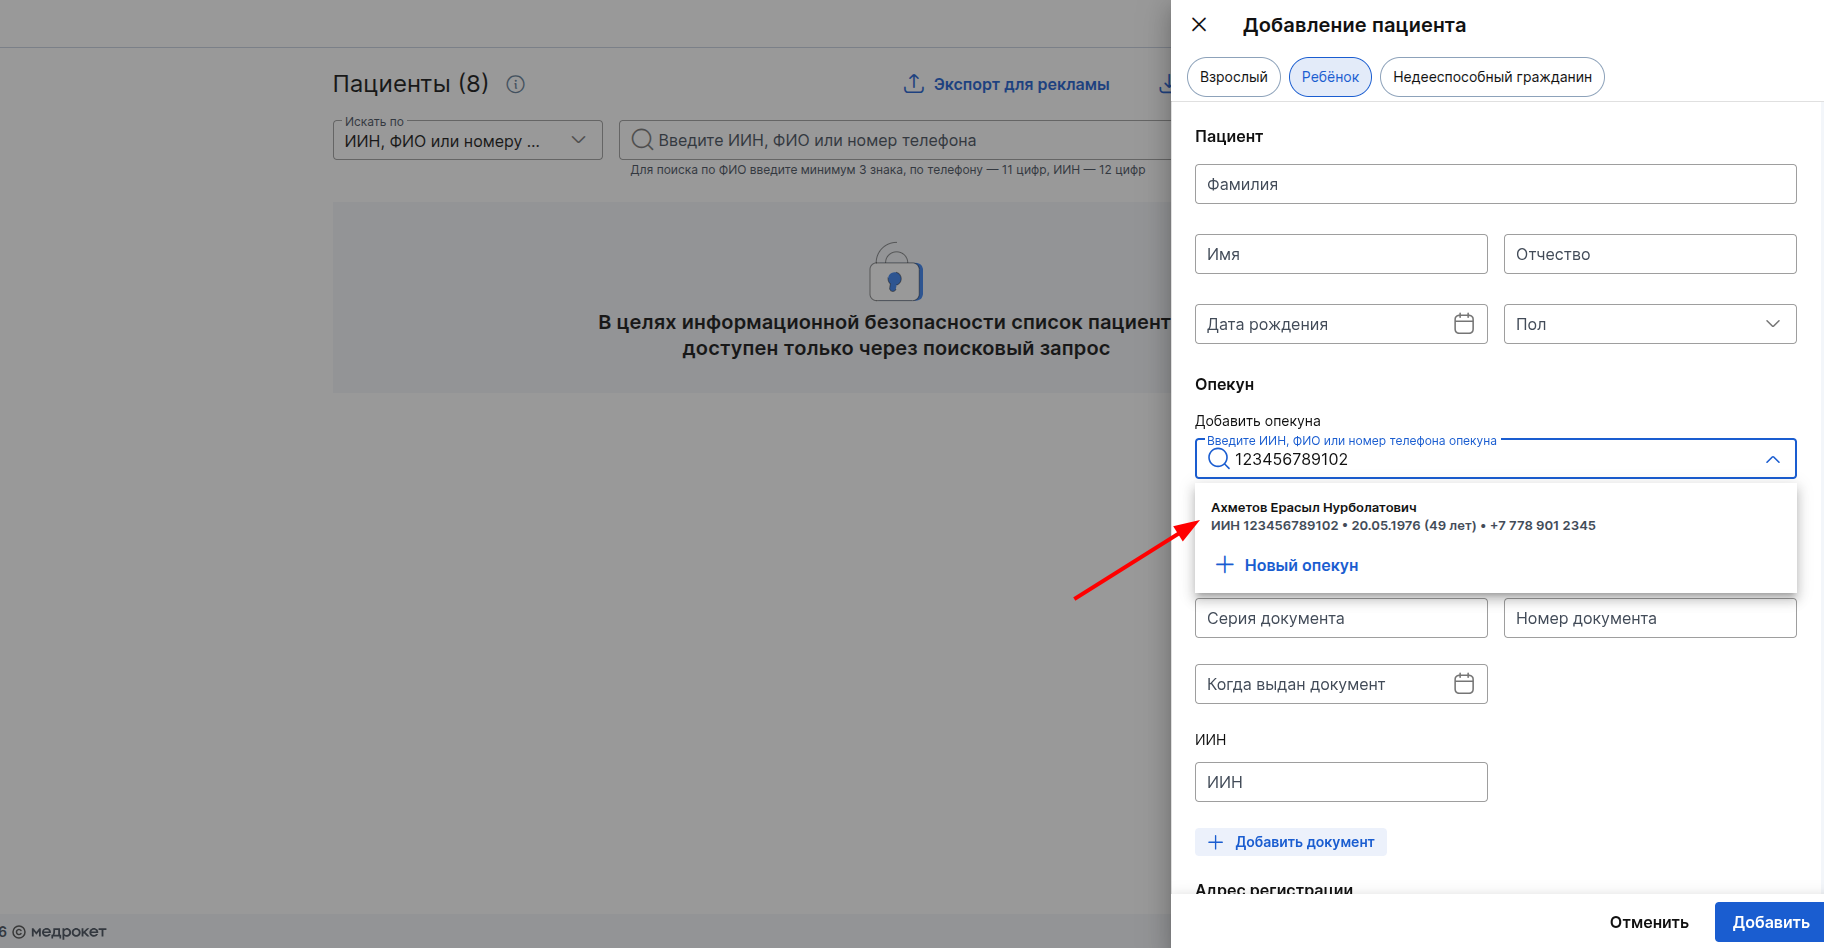Click the export upload icon
This screenshot has height=948, width=1824.
pyautogui.click(x=913, y=84)
